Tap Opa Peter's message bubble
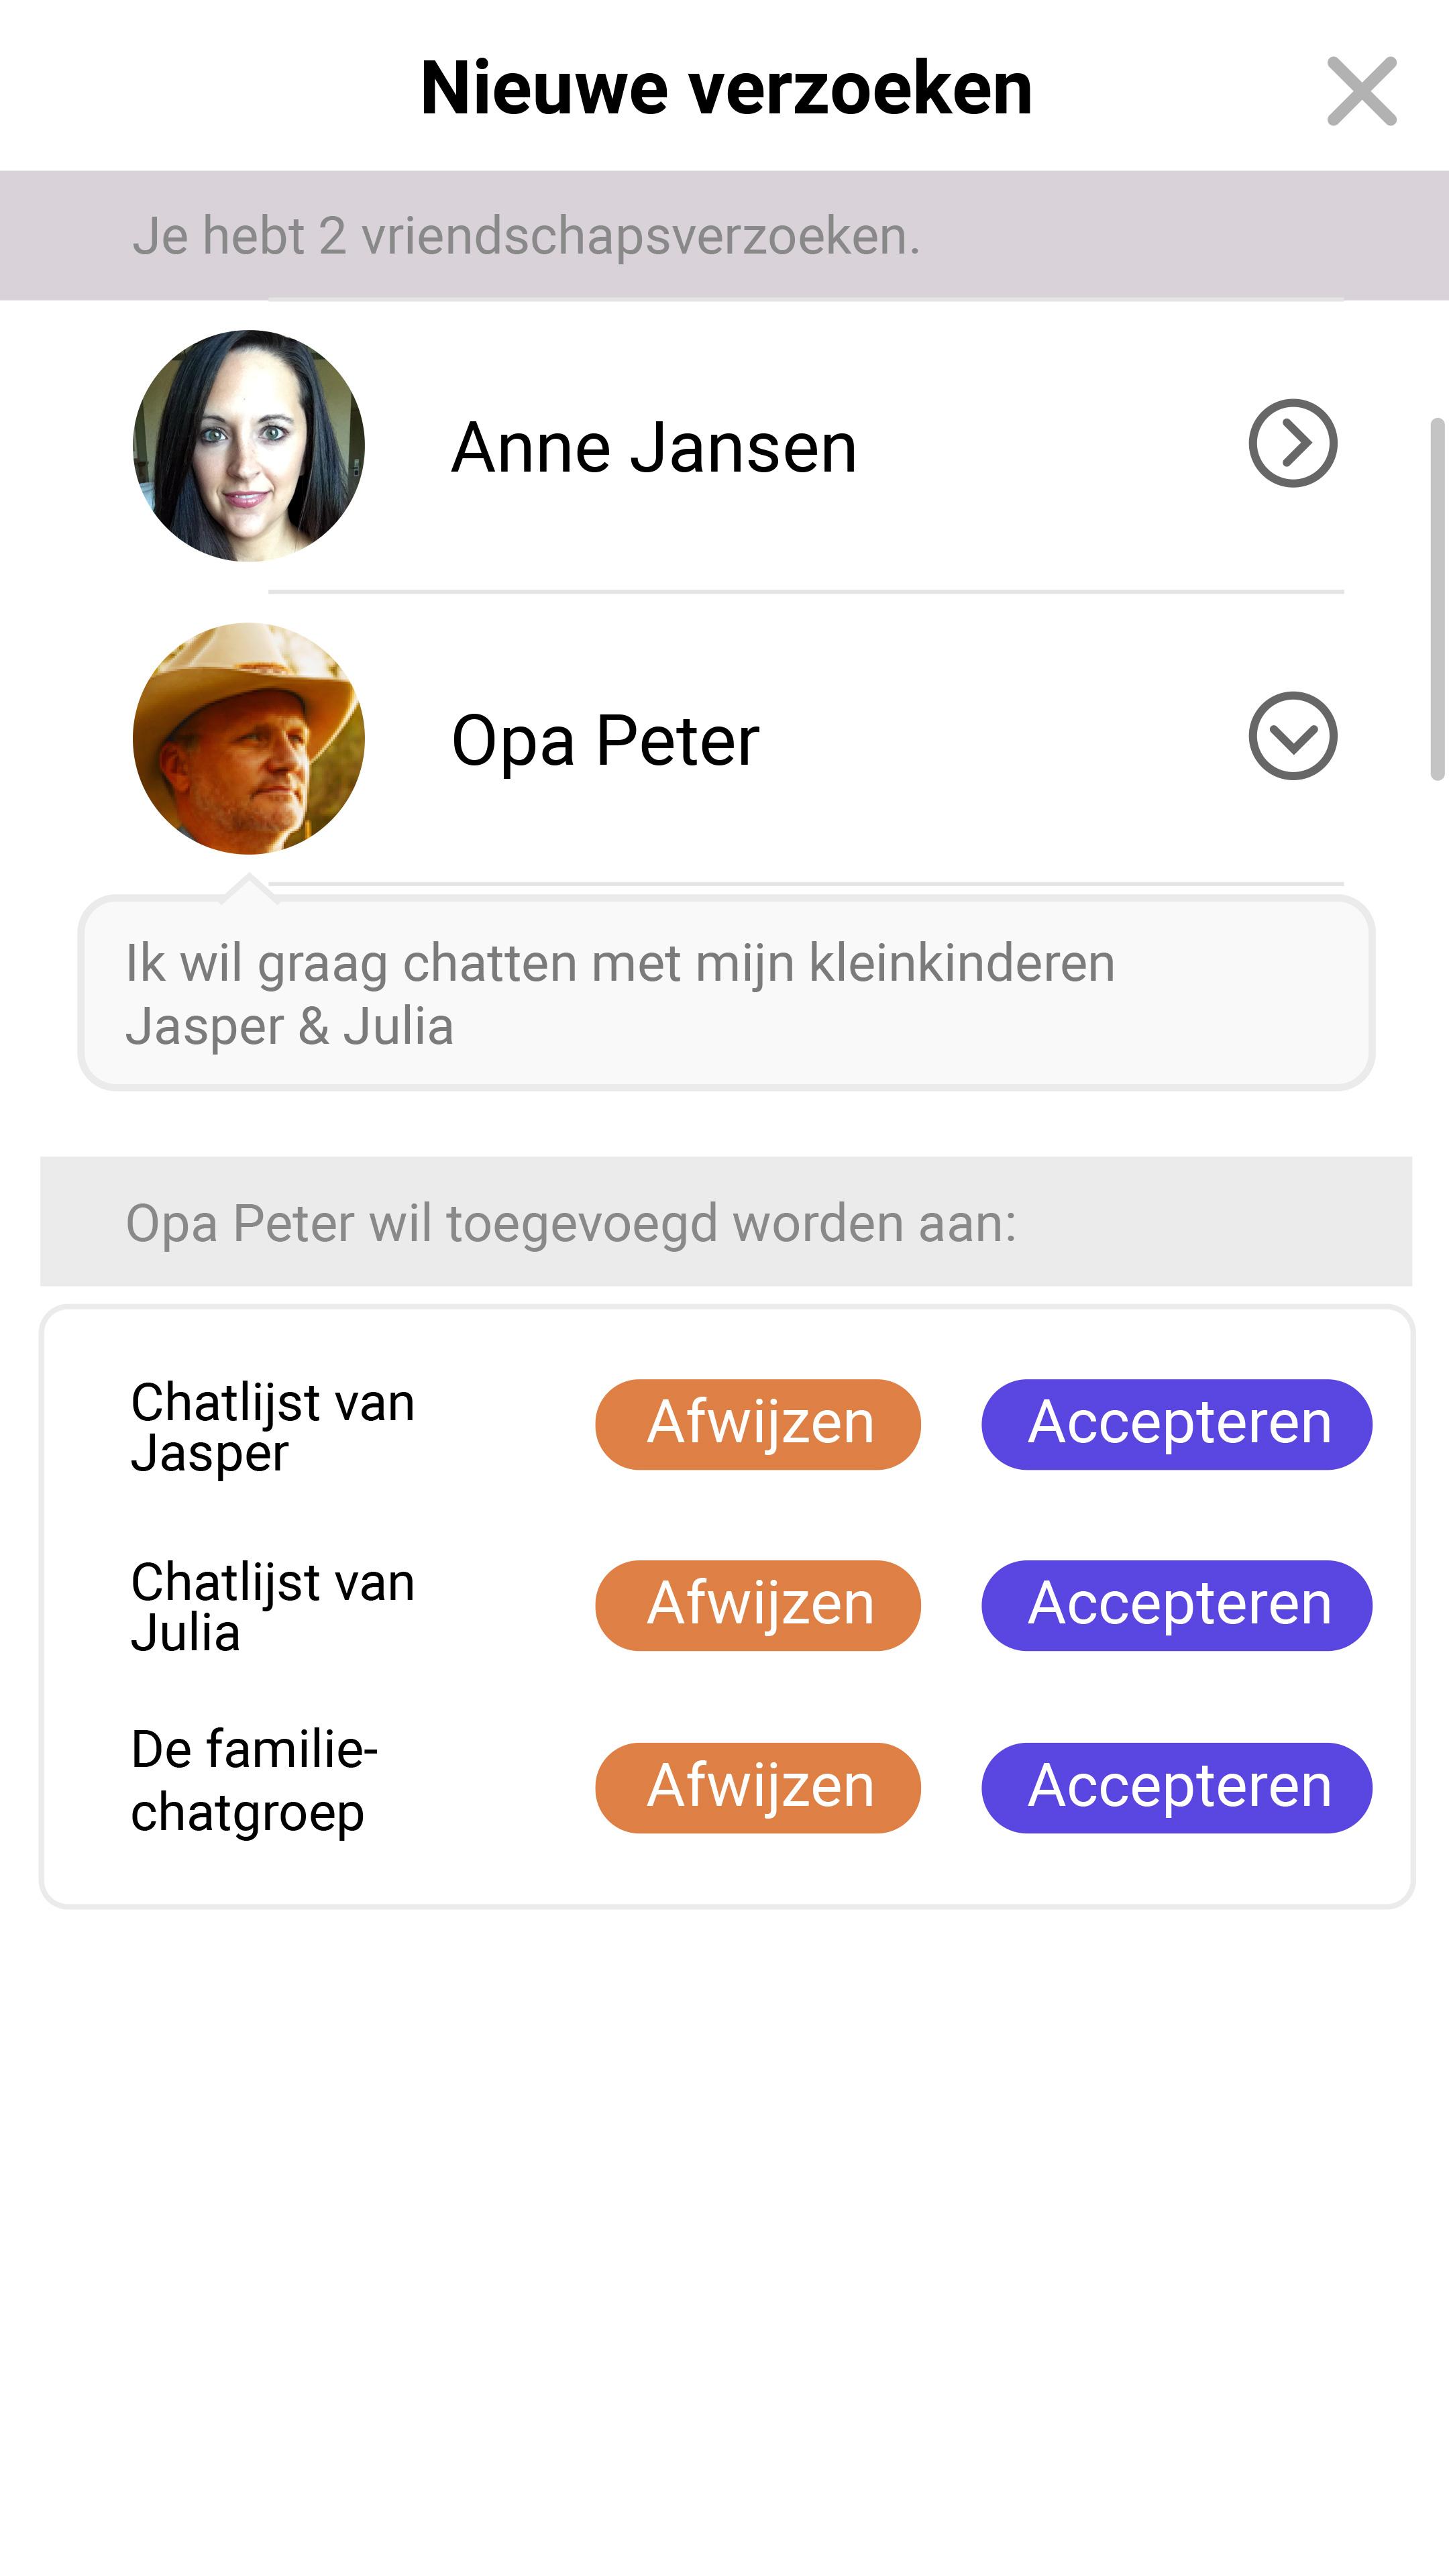 click(725, 993)
